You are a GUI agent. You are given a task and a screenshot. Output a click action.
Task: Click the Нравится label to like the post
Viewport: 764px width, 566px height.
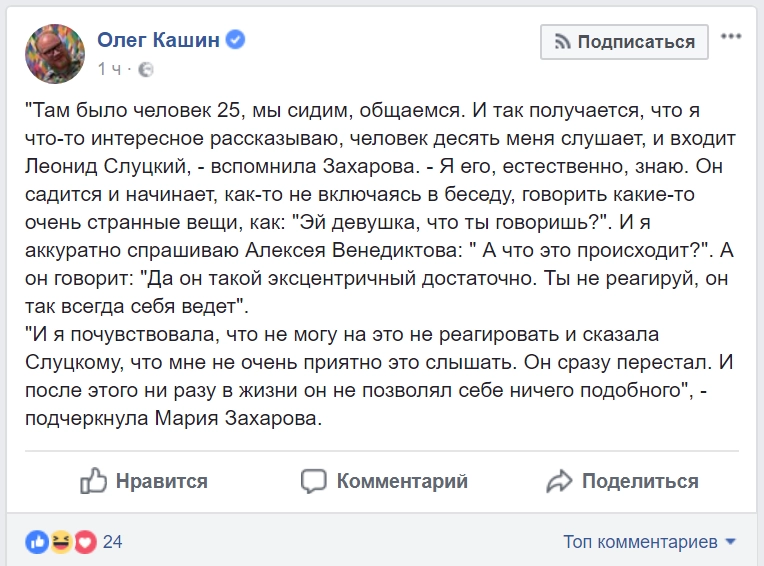pyautogui.click(x=161, y=481)
